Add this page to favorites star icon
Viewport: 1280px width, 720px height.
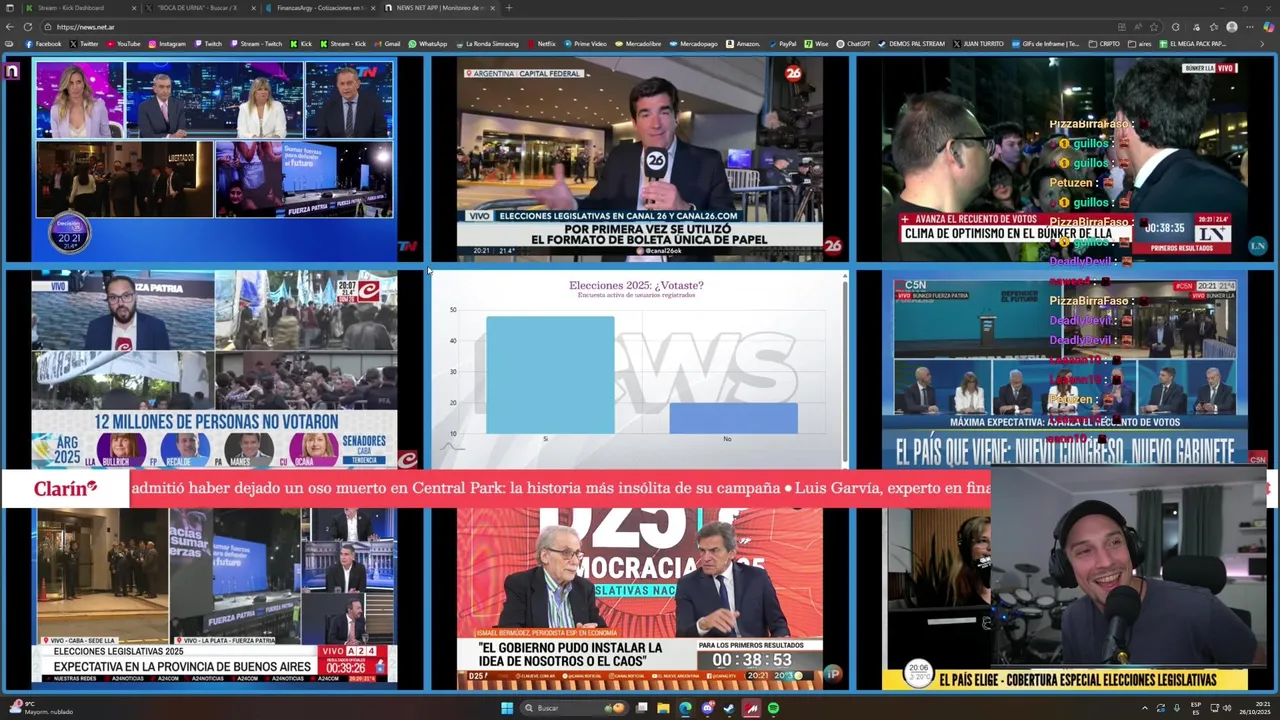pyautogui.click(x=1154, y=27)
